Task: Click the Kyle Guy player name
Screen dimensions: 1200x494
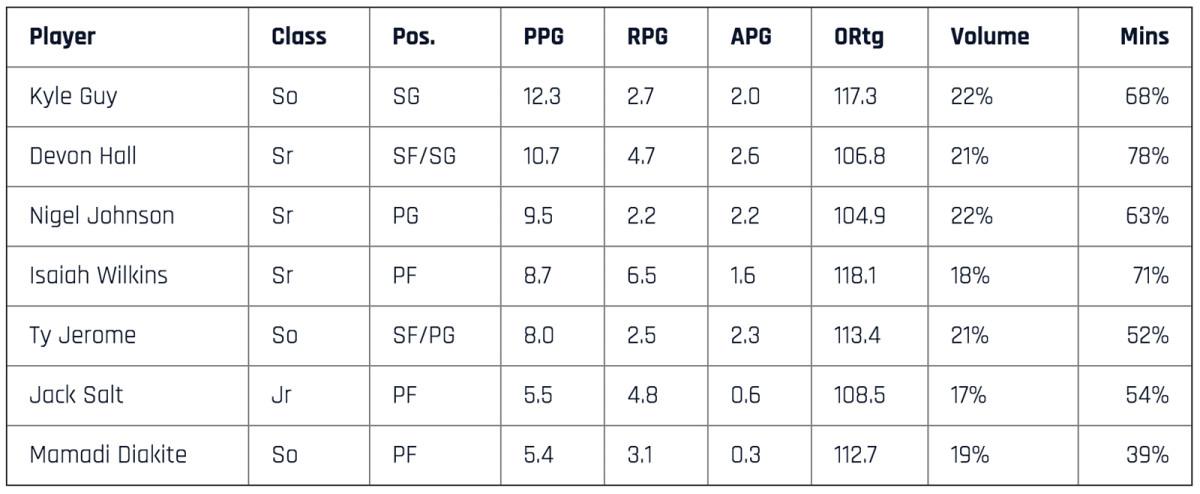Action: pos(72,97)
